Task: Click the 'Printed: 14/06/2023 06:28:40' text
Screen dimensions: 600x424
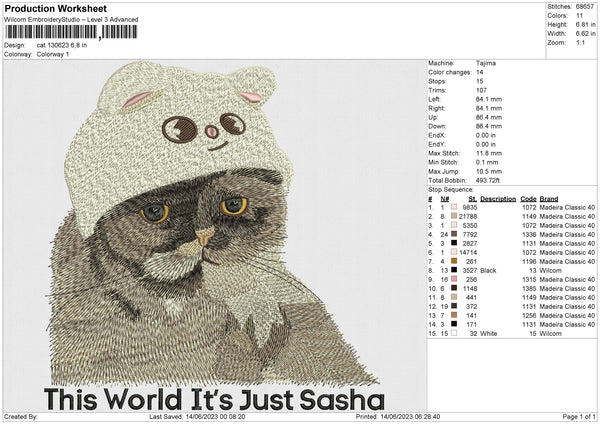Action: (398, 416)
